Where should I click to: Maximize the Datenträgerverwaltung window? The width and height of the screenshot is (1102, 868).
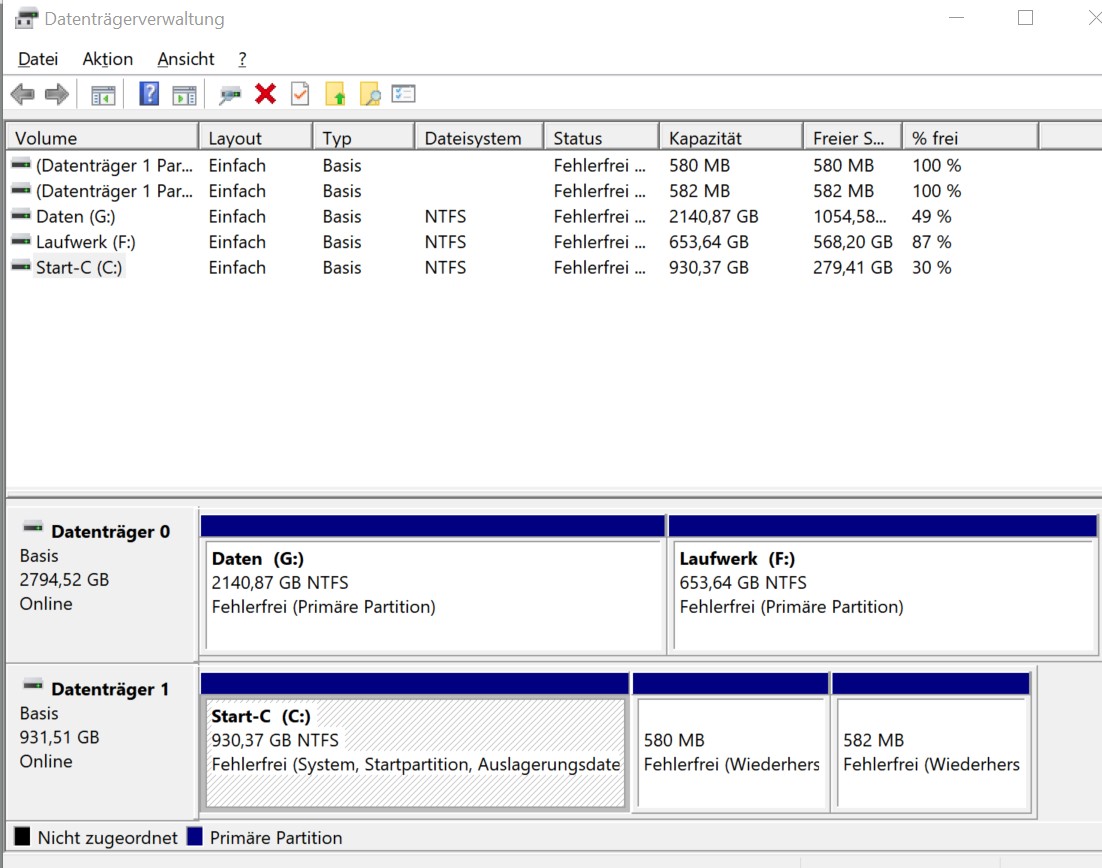coord(1025,18)
